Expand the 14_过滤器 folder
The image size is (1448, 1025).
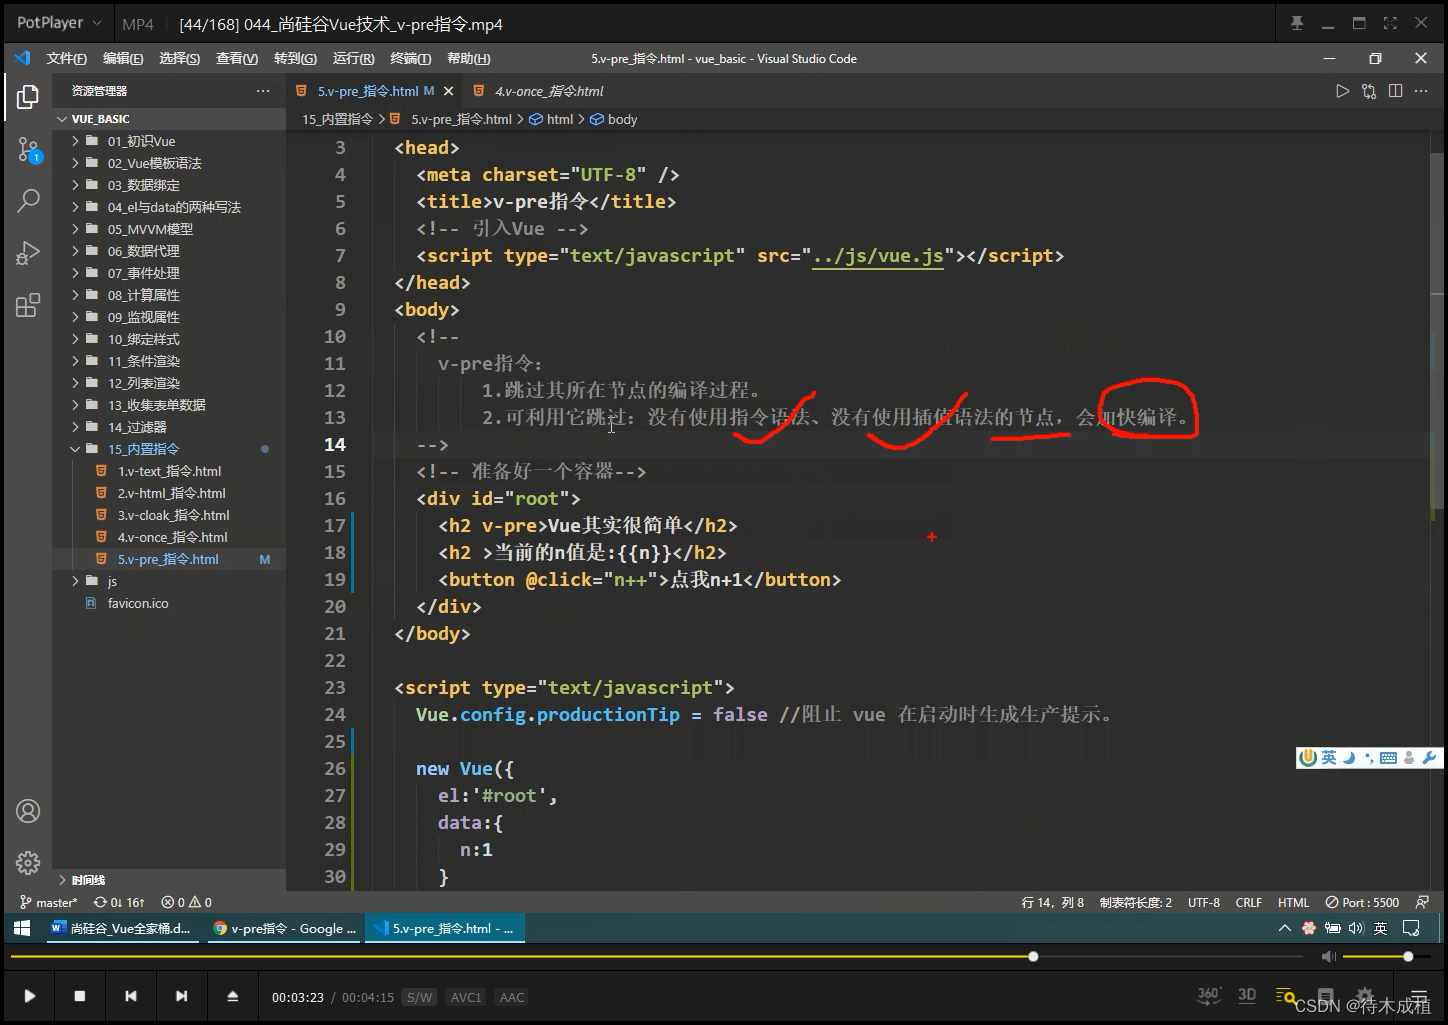tap(75, 427)
